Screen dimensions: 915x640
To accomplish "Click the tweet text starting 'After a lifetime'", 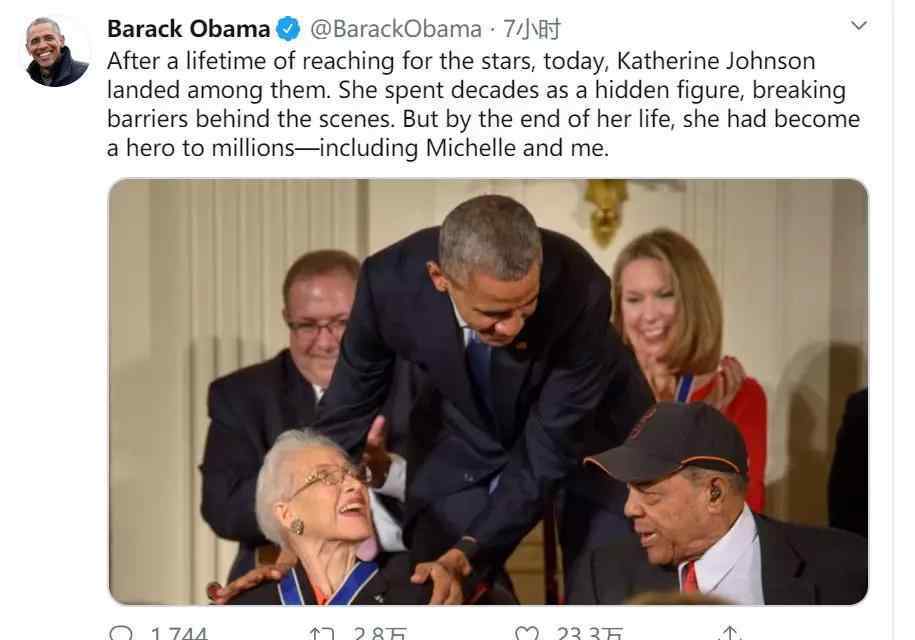I will (483, 104).
